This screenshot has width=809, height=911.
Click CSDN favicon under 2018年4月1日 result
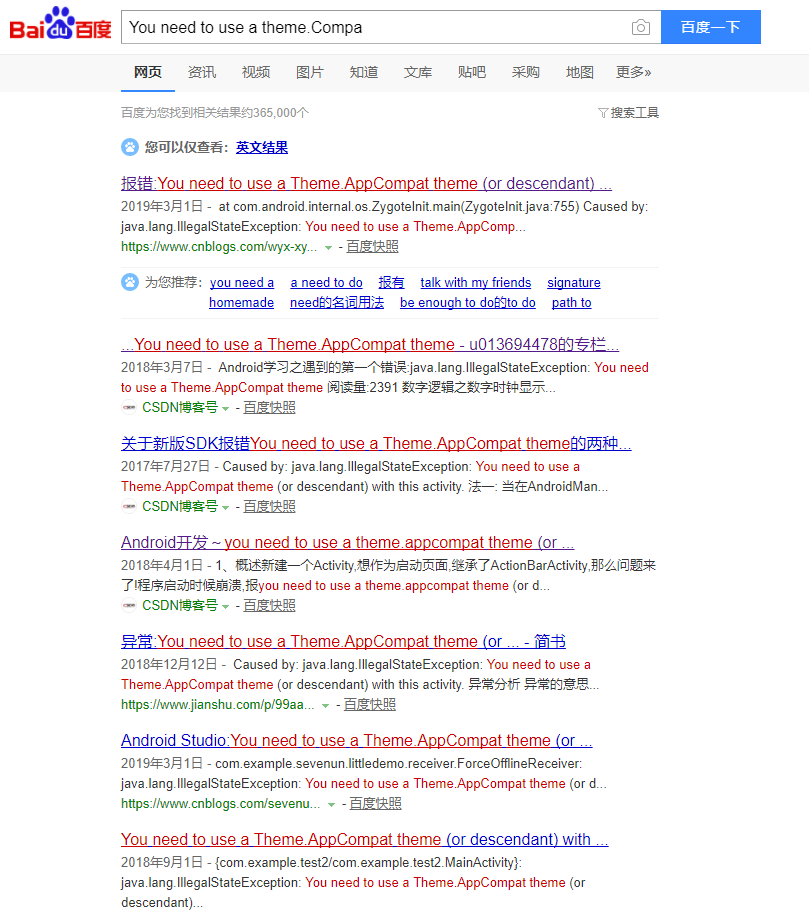(129, 605)
